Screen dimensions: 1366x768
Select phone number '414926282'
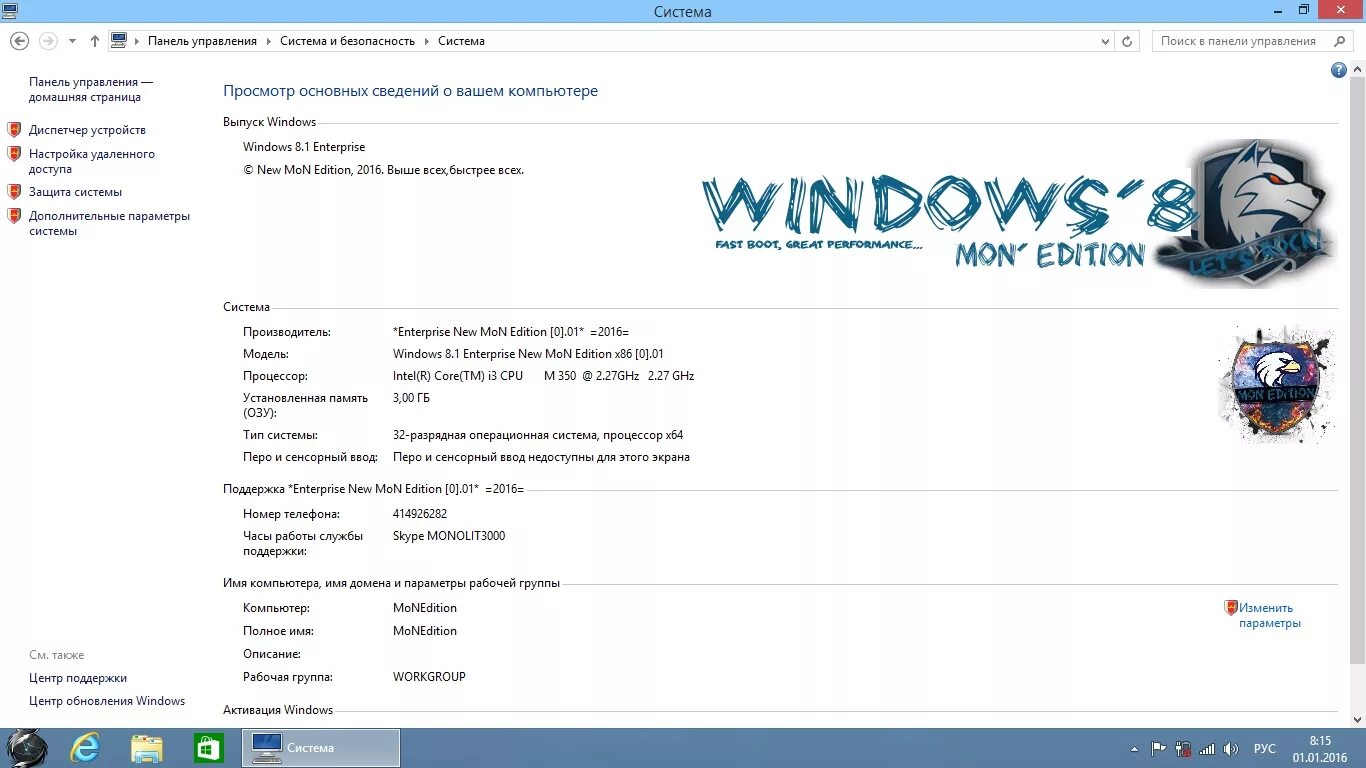420,514
